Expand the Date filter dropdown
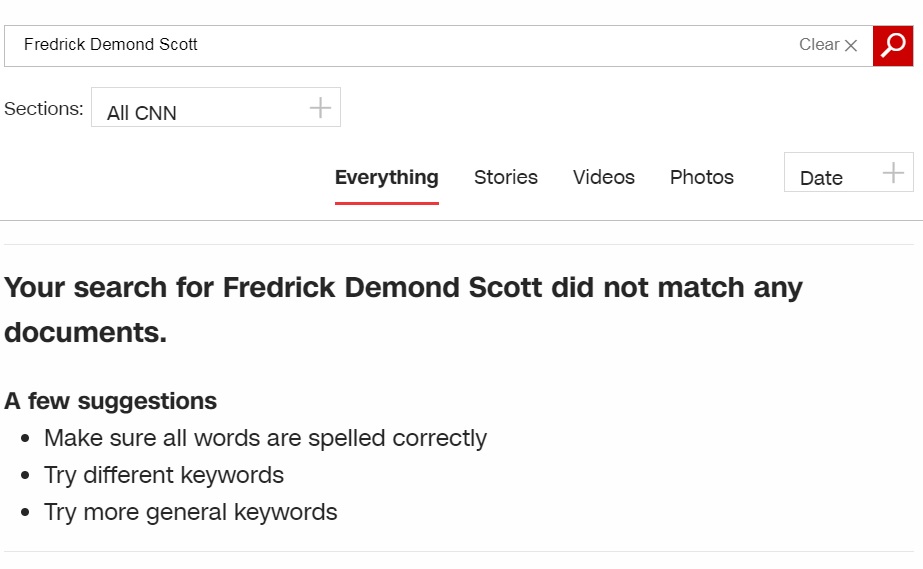Viewport: 923px width, 569px height. click(x=849, y=172)
